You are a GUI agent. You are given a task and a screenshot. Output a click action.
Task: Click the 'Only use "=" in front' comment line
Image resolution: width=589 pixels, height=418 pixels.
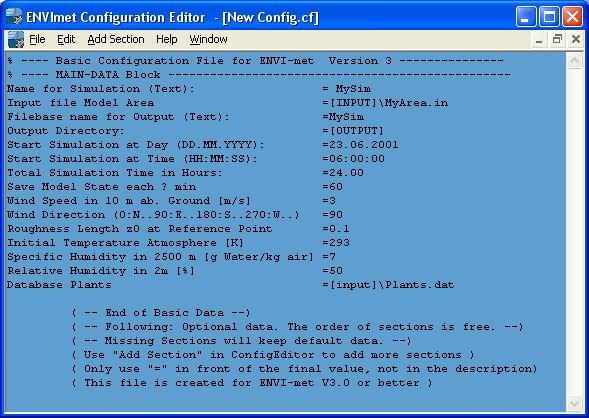[x=304, y=369]
